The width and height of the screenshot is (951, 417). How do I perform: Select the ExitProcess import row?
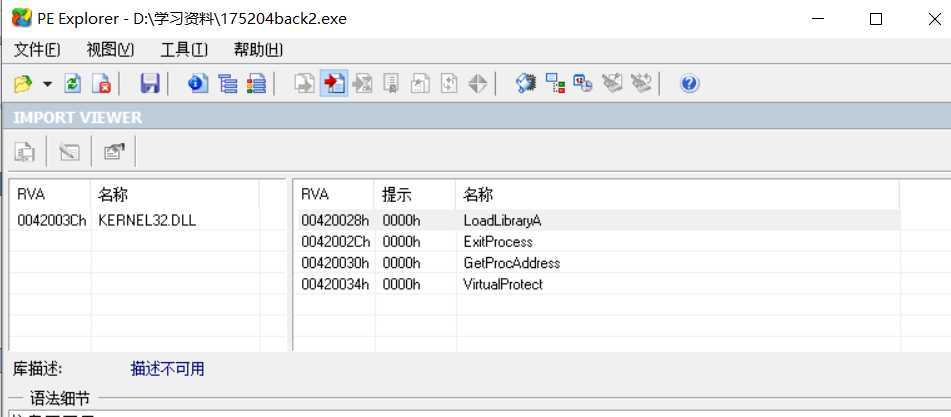click(597, 242)
